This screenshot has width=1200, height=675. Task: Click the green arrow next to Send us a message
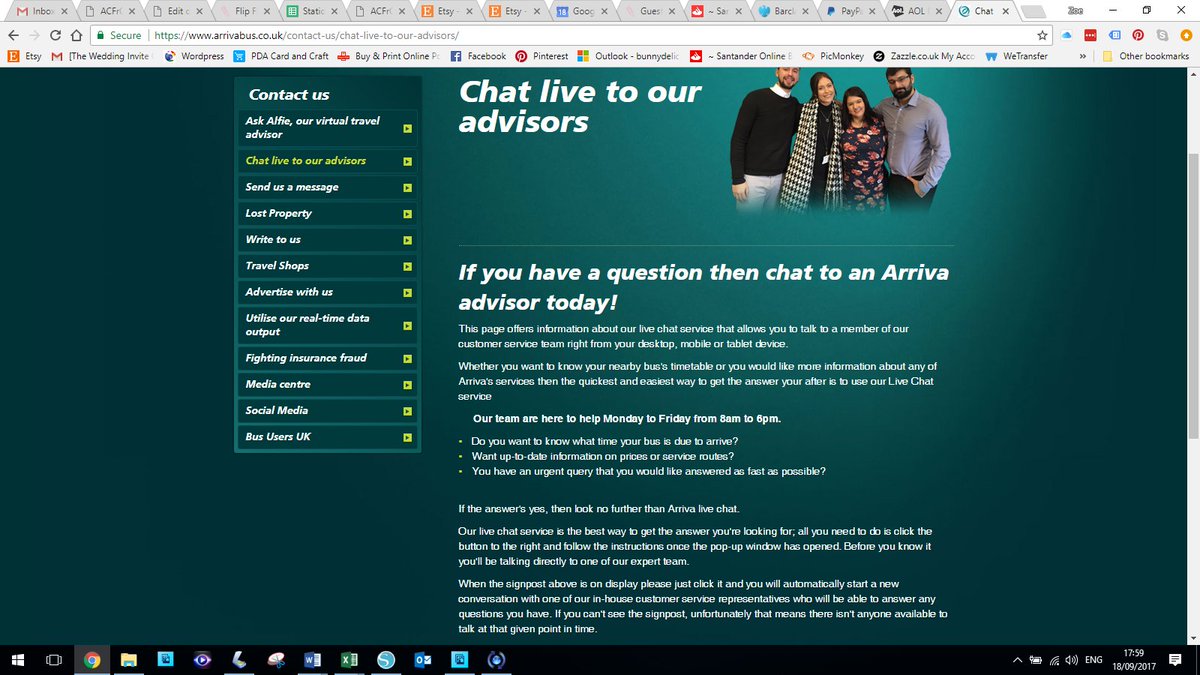point(408,188)
